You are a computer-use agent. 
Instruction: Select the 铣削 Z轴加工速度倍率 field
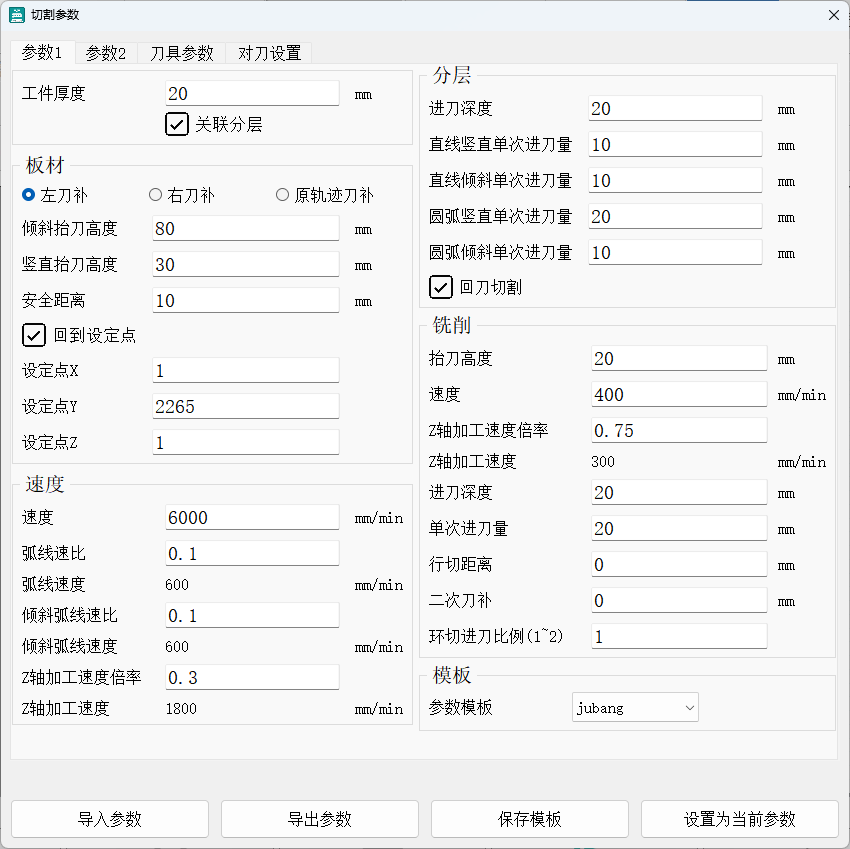tap(679, 430)
